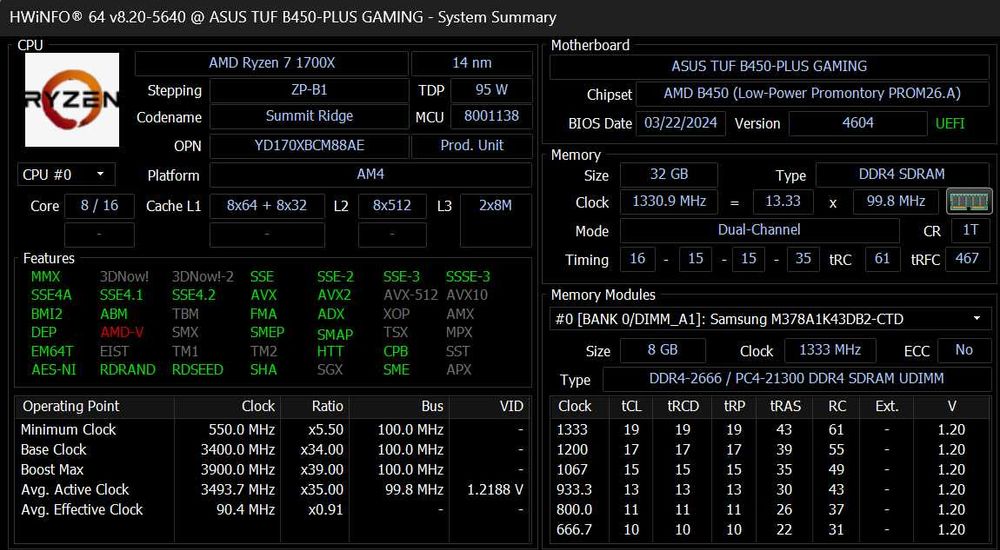The height and width of the screenshot is (550, 1000).
Task: Select the L1 cache value 8x64 + 8x32
Action: pyautogui.click(x=267, y=206)
